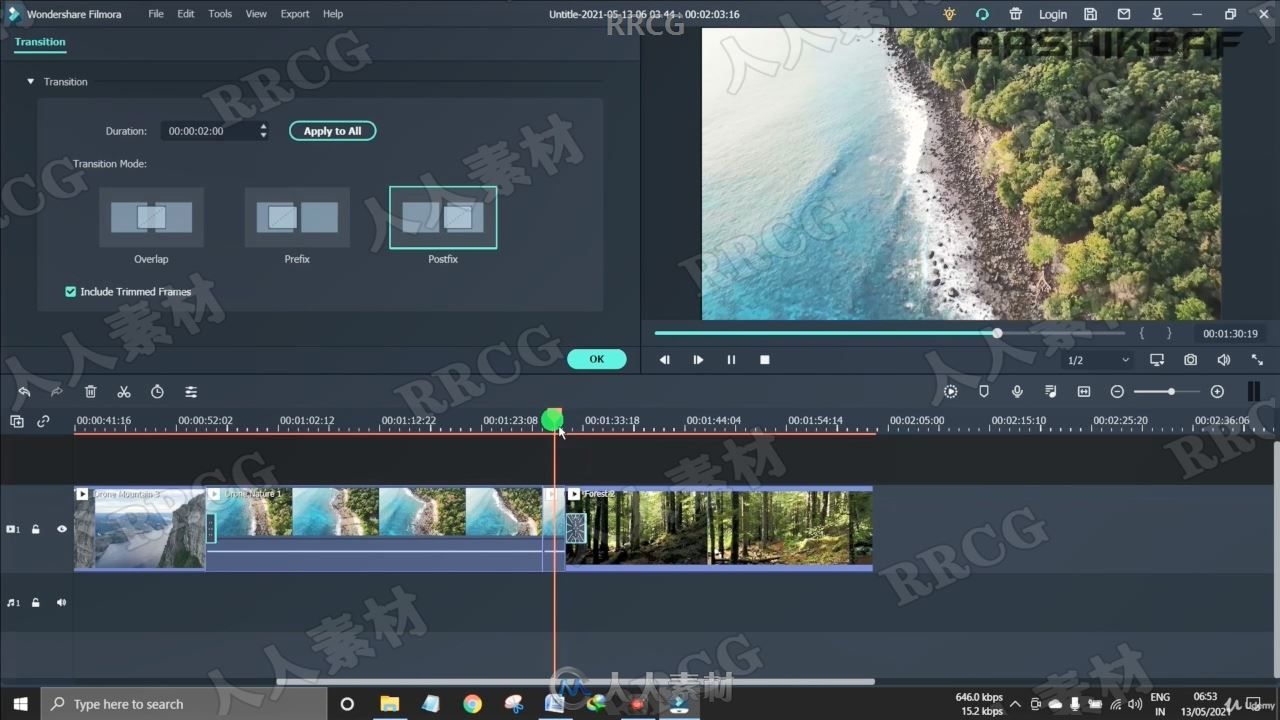The width and height of the screenshot is (1280, 720).
Task: Select the Prefix transition mode
Action: click(x=297, y=217)
